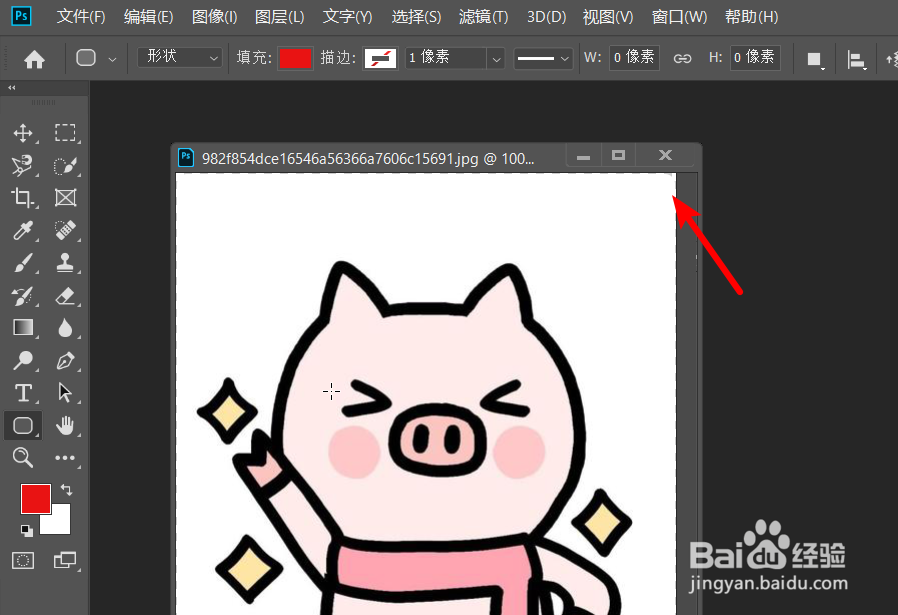Select the Eraser tool
Image resolution: width=898 pixels, height=615 pixels.
pos(65,295)
